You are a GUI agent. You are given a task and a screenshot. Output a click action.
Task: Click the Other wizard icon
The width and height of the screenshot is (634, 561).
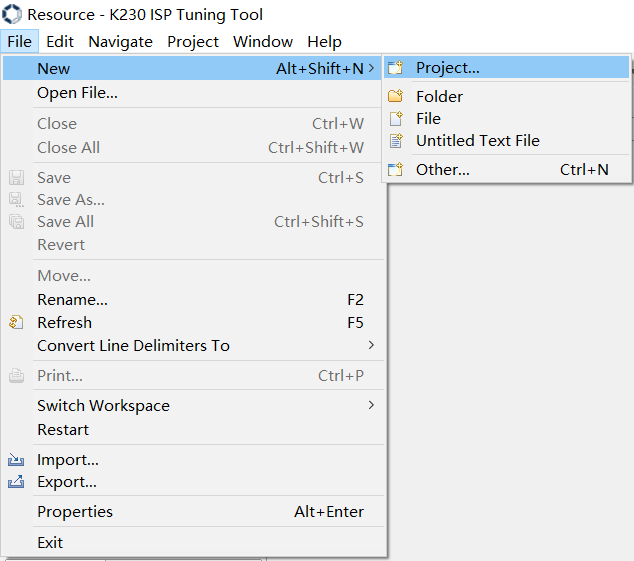(396, 170)
